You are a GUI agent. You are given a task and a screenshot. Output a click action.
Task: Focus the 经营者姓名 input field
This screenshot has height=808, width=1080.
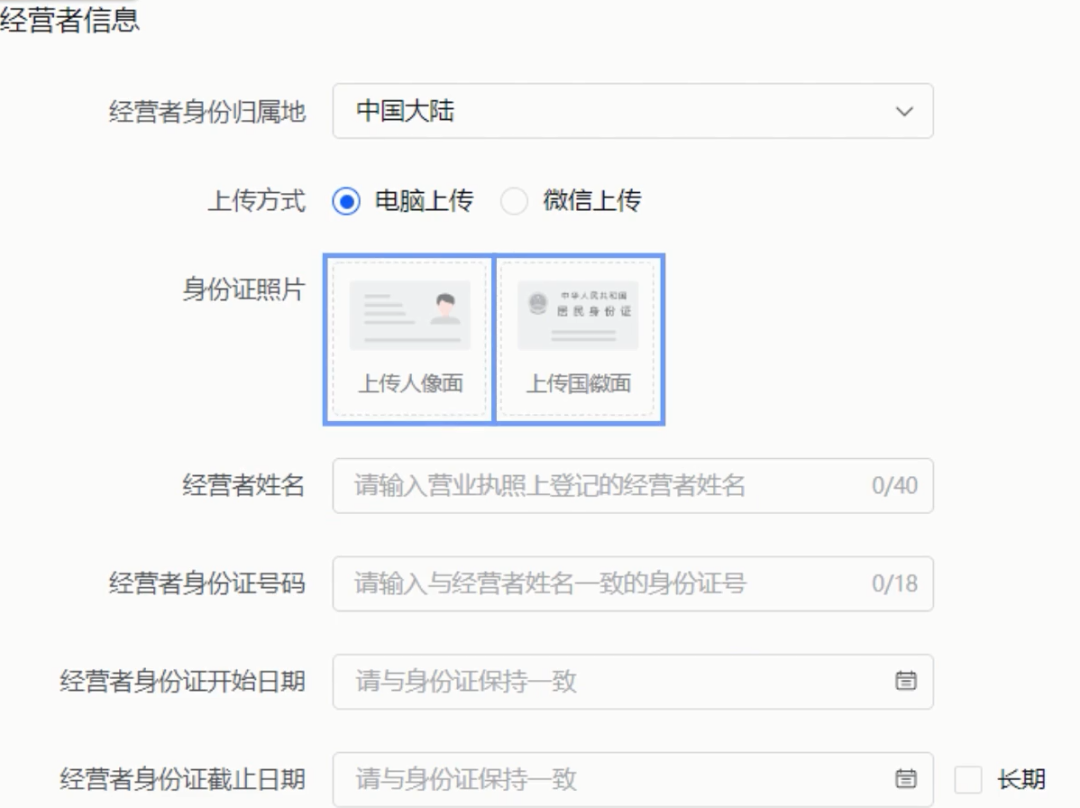pos(633,486)
